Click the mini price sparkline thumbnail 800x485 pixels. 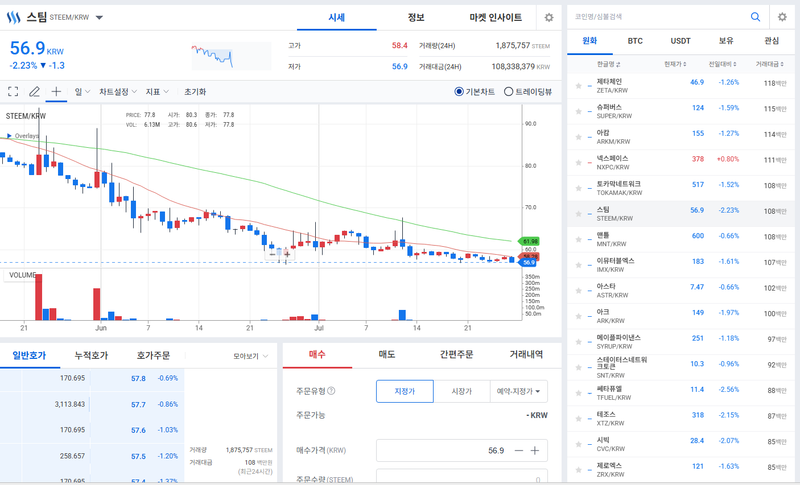point(231,56)
